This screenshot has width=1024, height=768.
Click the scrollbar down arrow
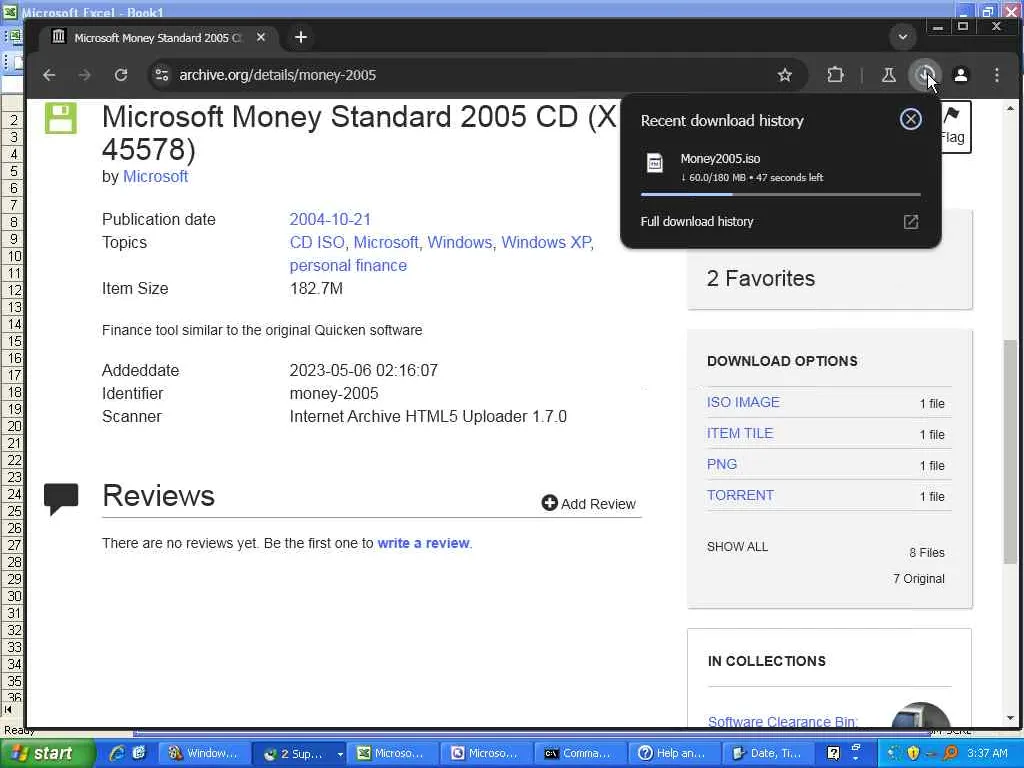click(x=1010, y=718)
